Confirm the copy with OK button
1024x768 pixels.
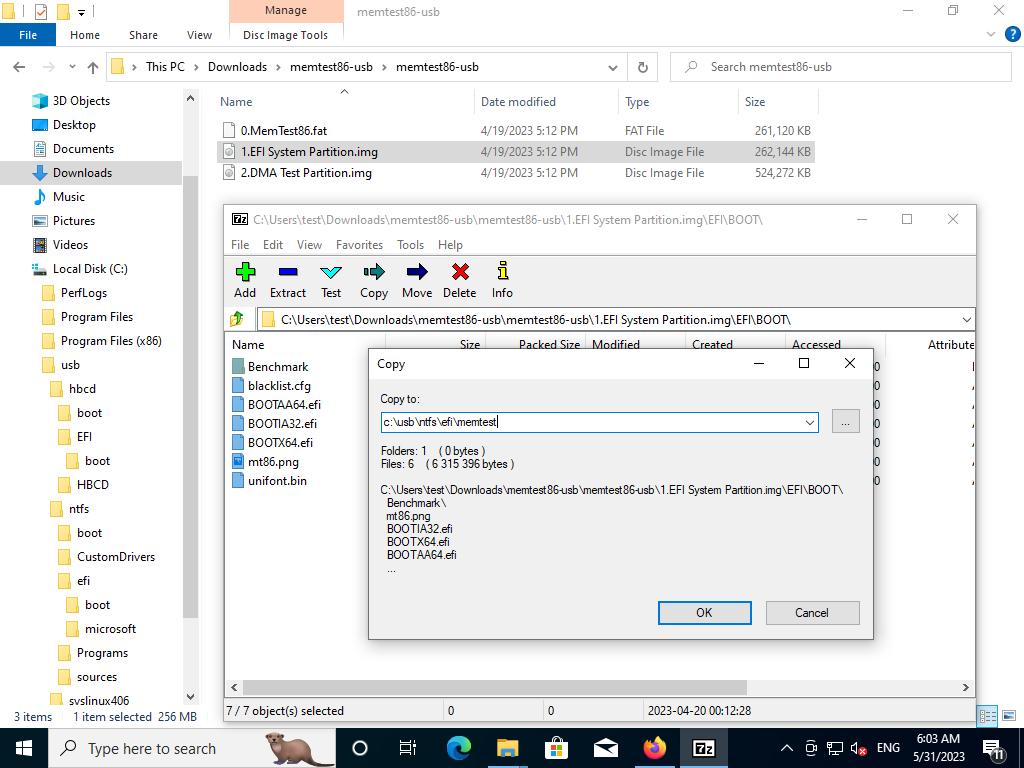point(704,613)
